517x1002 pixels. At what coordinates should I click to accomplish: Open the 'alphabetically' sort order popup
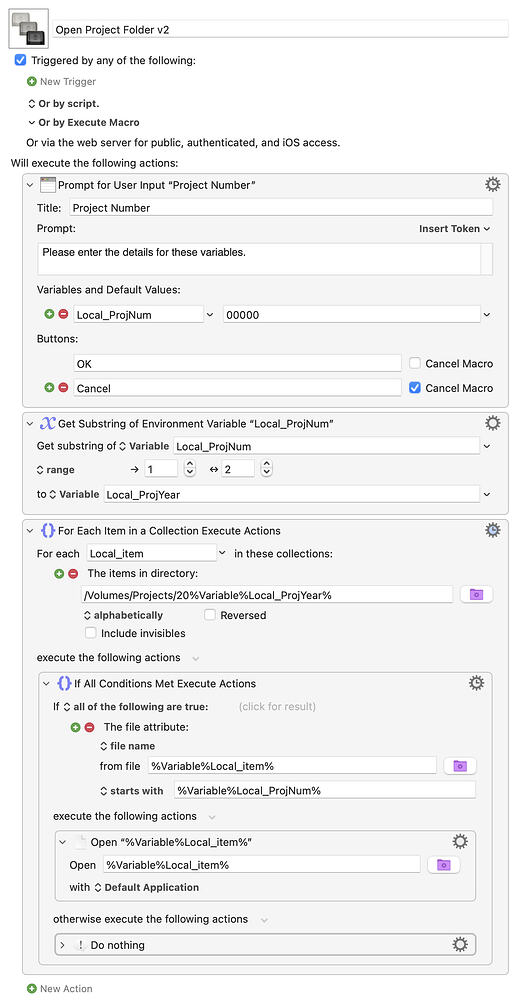(x=123, y=615)
